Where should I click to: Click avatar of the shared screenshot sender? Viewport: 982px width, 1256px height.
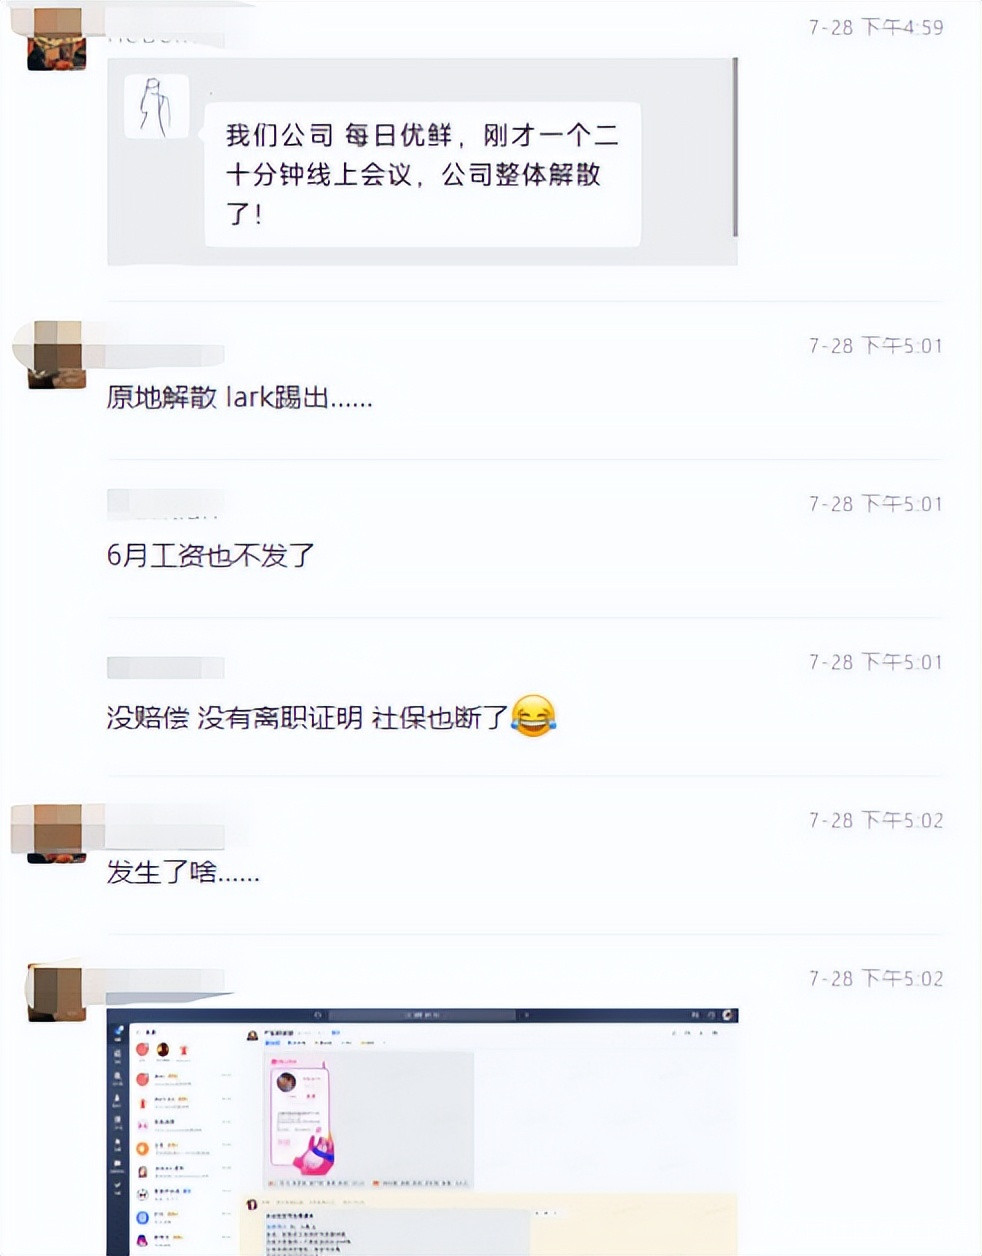point(57,991)
